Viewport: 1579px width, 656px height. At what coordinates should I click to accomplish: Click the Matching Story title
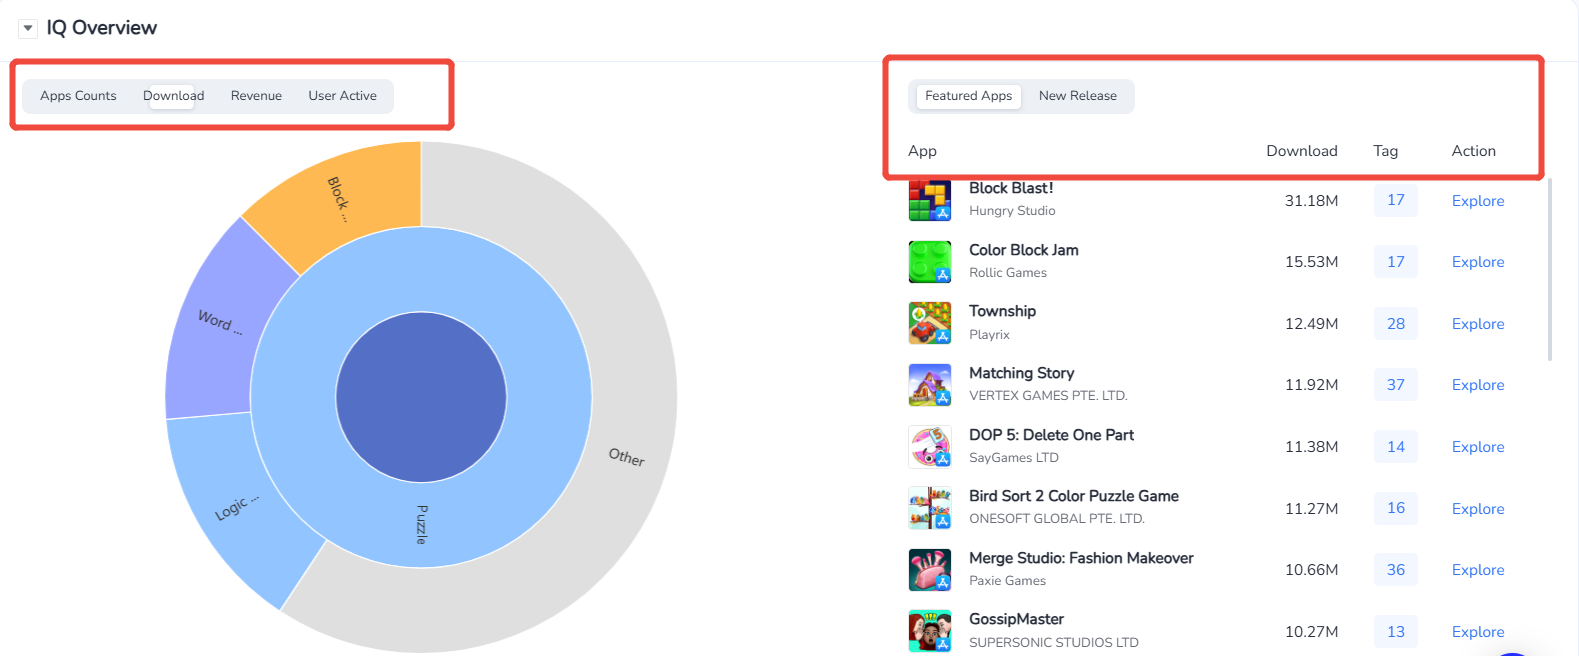point(1021,373)
